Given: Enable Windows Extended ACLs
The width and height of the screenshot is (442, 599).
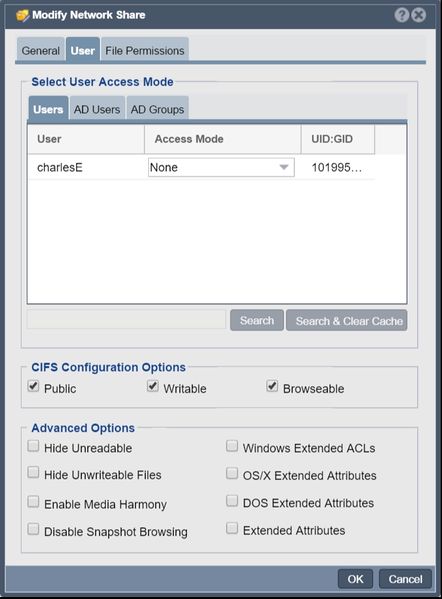Looking at the screenshot, I should pyautogui.click(x=232, y=446).
